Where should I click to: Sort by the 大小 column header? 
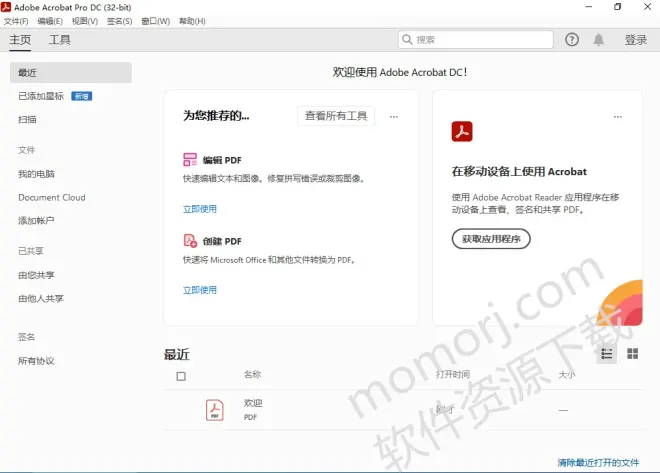click(567, 374)
